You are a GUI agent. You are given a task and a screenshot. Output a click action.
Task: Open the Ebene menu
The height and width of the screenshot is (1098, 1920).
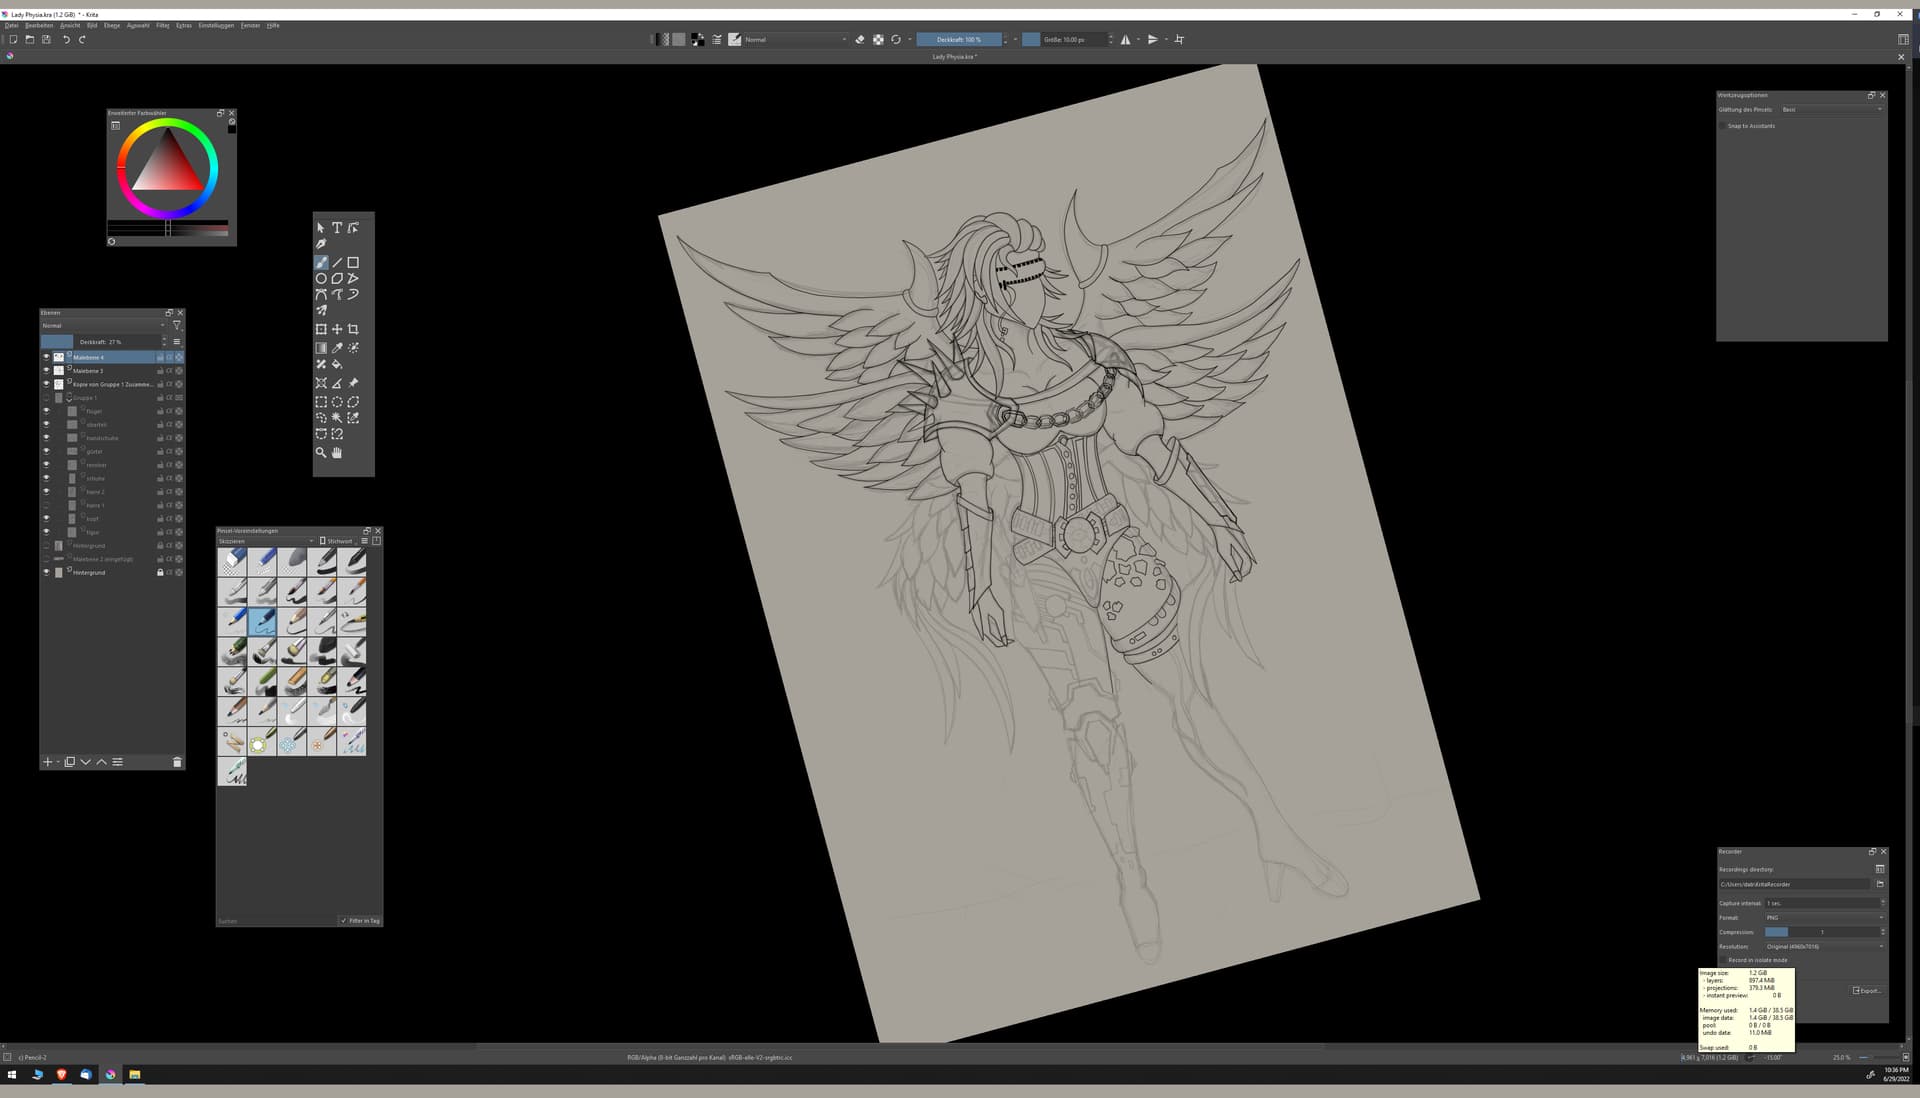(x=112, y=26)
